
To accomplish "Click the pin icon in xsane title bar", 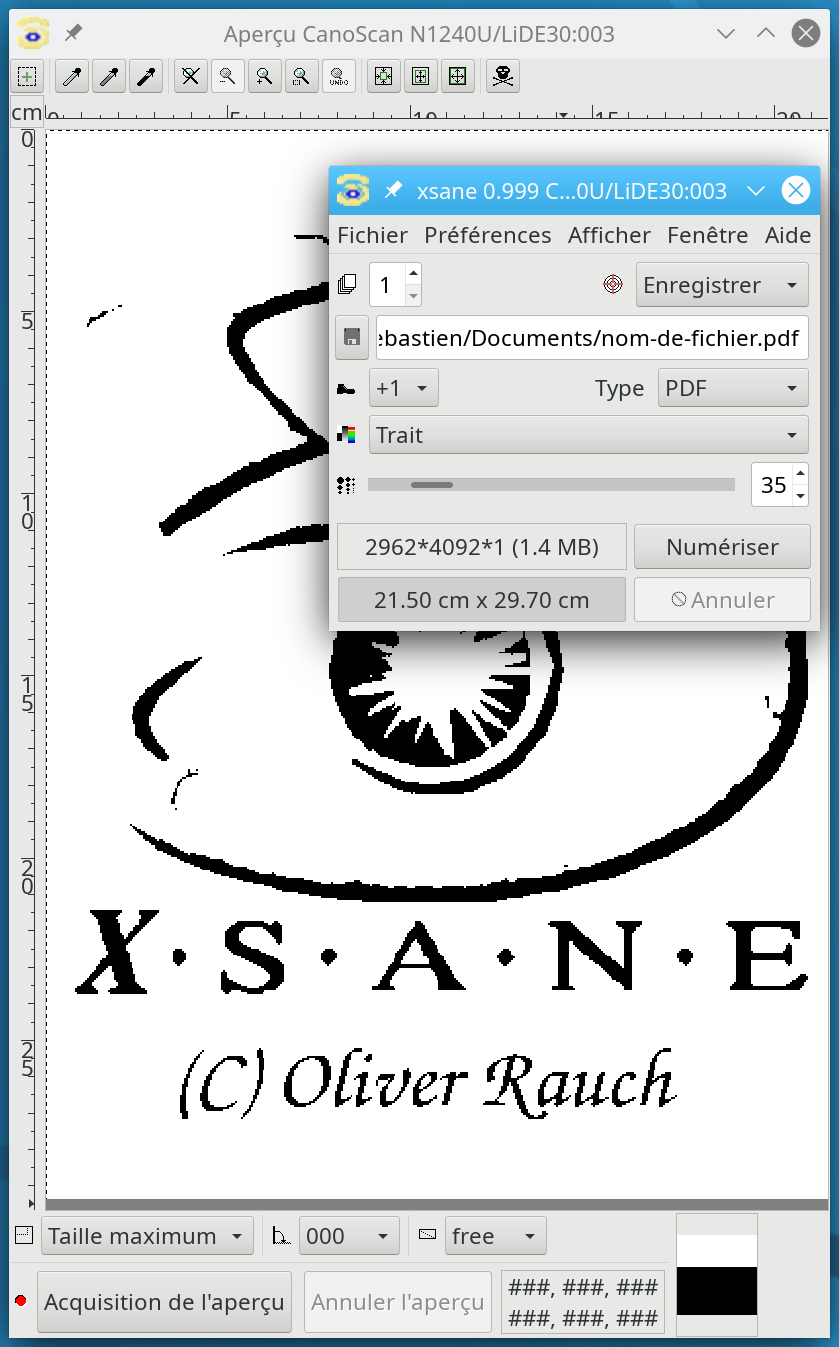I will tap(393, 190).
